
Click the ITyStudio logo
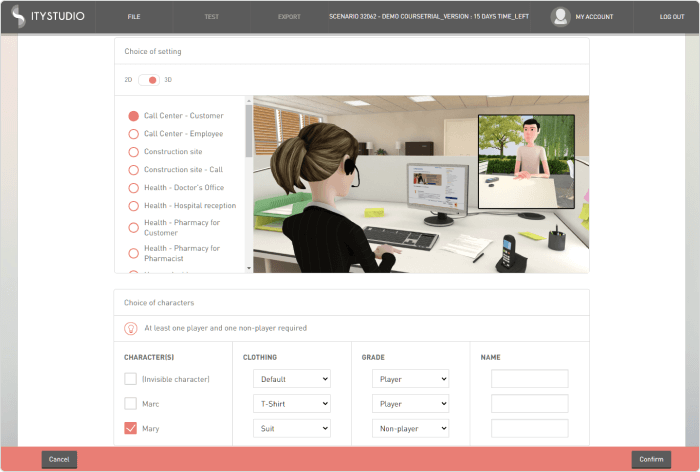(48, 17)
